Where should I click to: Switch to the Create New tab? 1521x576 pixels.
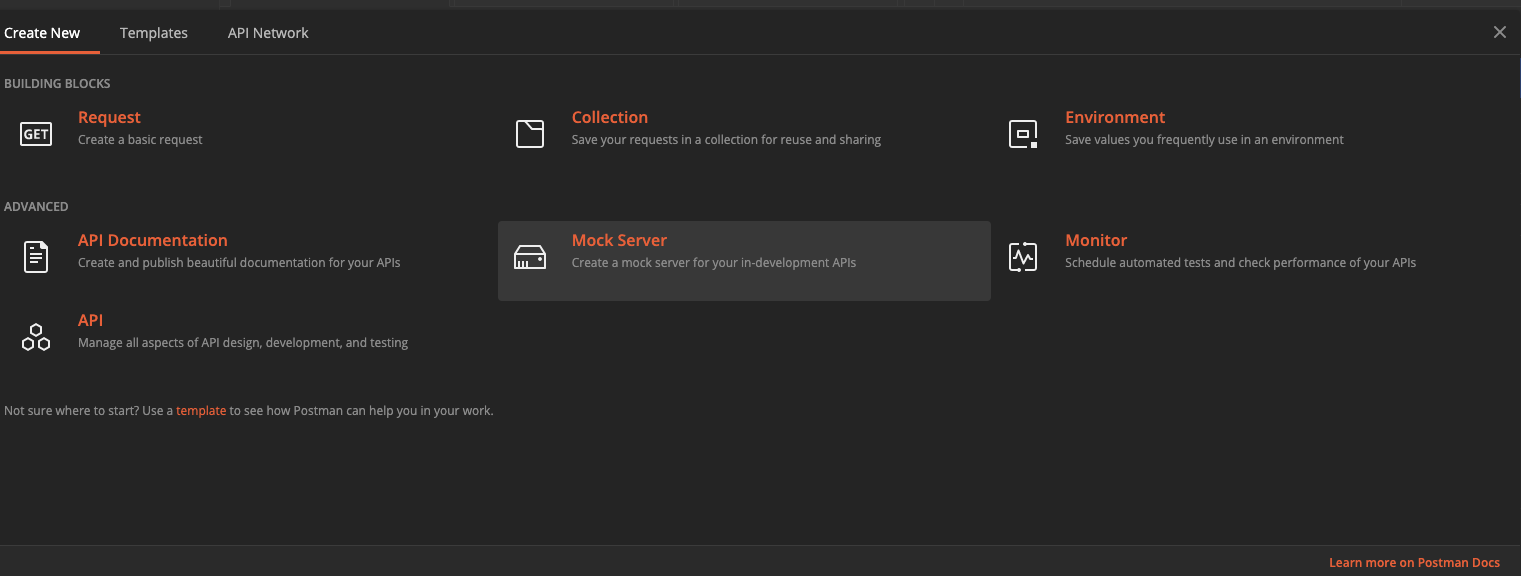[42, 33]
